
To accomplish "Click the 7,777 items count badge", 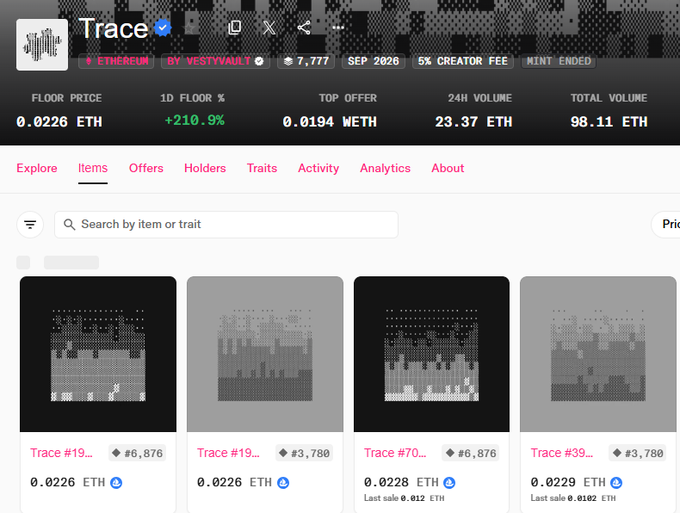I will (x=306, y=61).
